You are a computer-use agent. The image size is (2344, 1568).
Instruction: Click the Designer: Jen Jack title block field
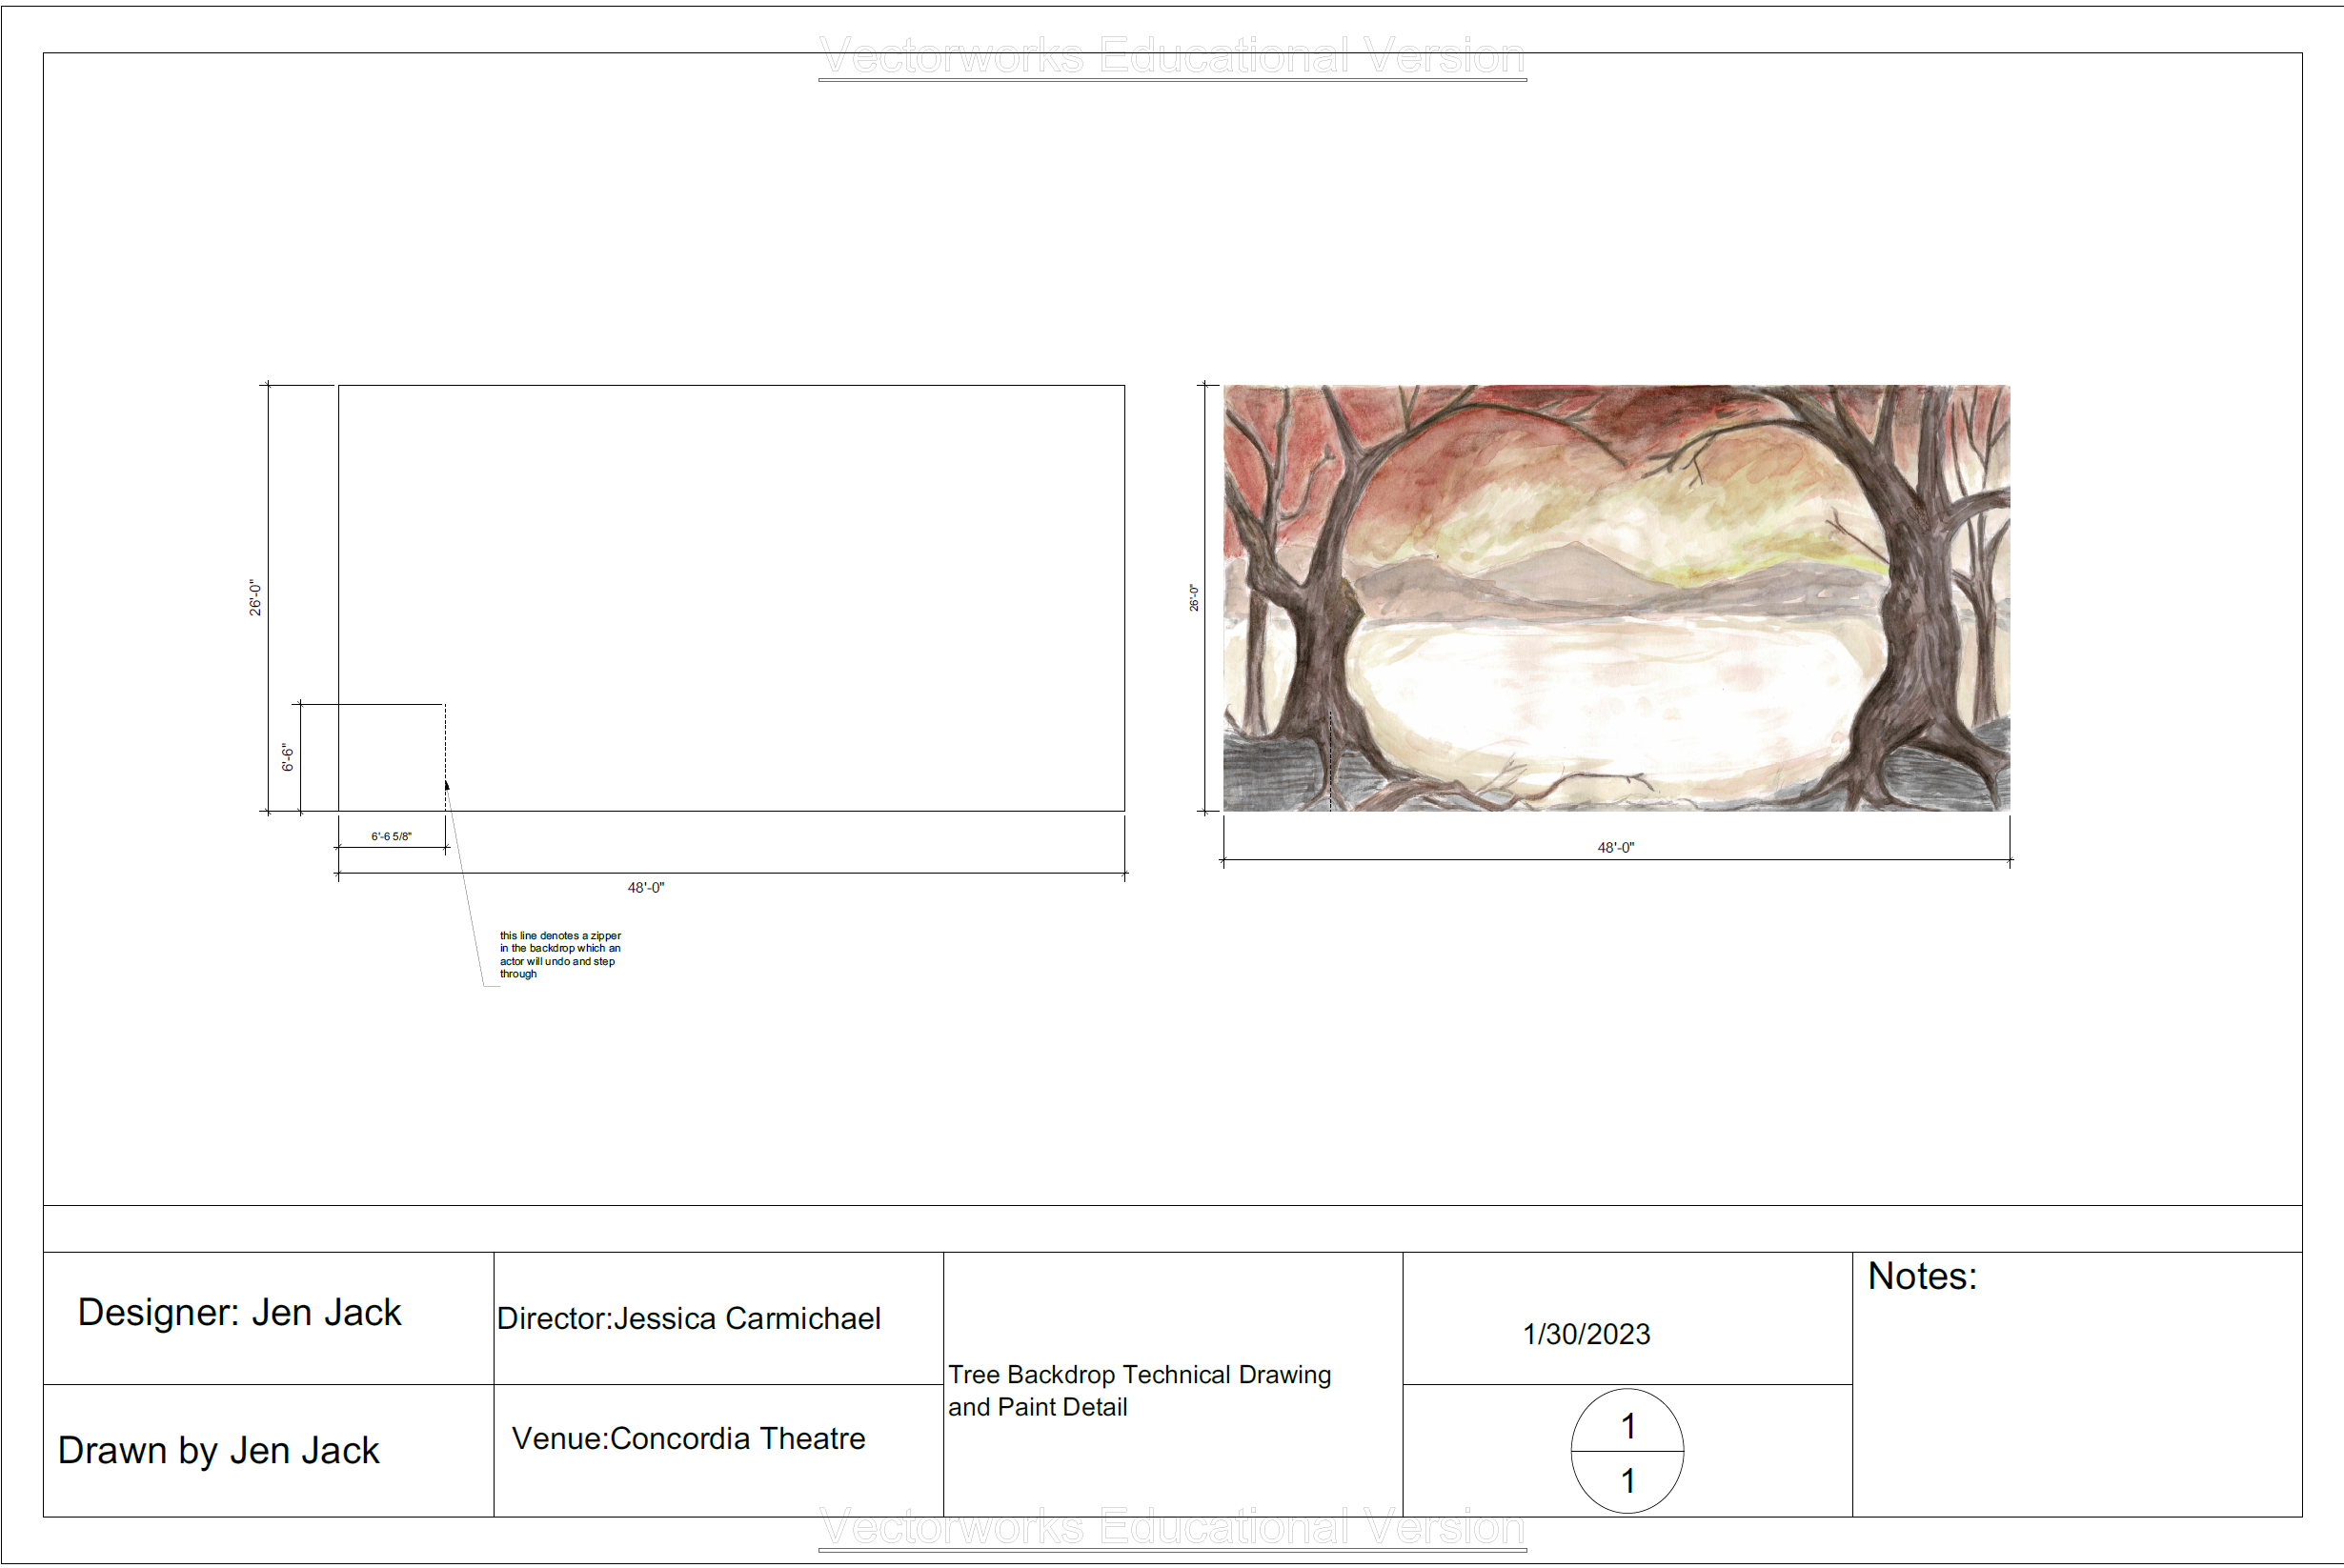238,1312
